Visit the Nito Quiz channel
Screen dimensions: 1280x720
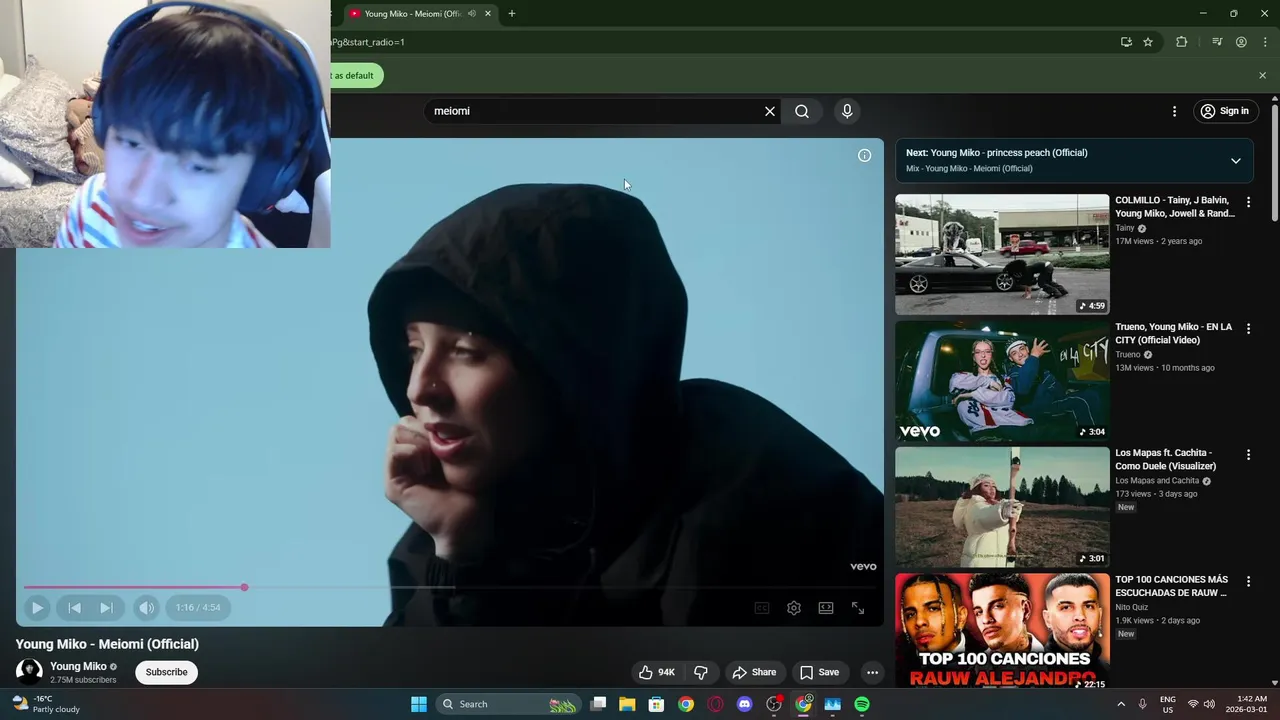coord(1132,607)
